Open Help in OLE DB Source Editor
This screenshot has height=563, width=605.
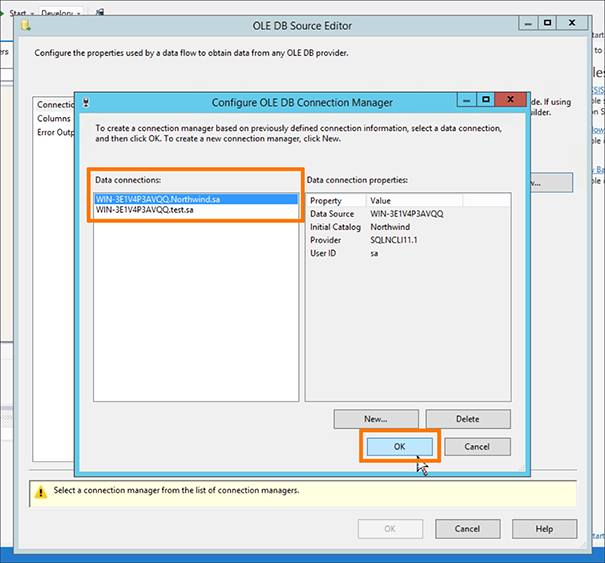tap(544, 529)
